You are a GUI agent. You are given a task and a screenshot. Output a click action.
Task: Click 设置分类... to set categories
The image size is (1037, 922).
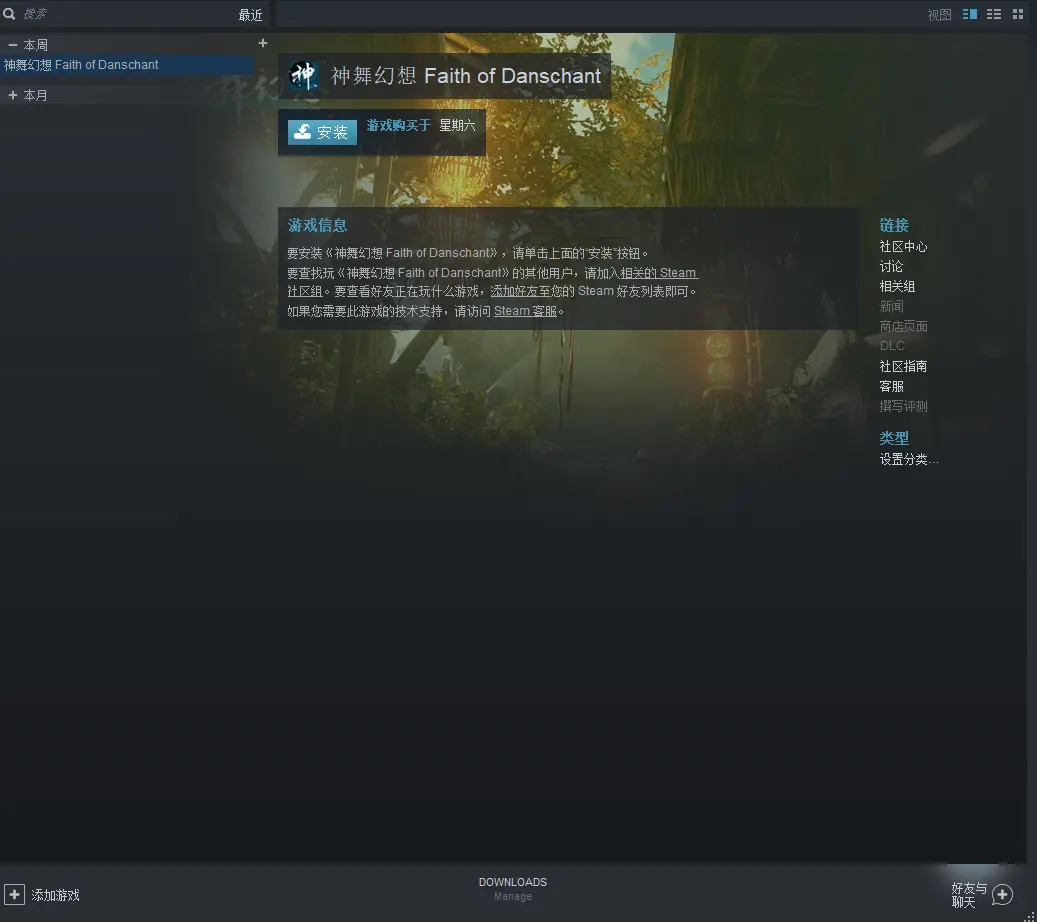(909, 459)
